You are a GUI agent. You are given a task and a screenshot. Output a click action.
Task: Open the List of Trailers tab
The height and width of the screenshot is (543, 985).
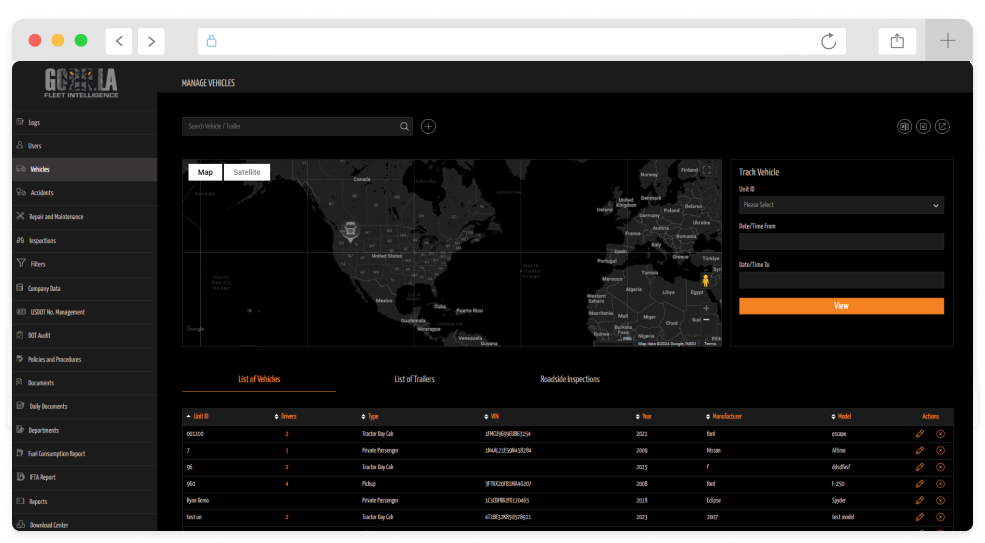pos(414,380)
